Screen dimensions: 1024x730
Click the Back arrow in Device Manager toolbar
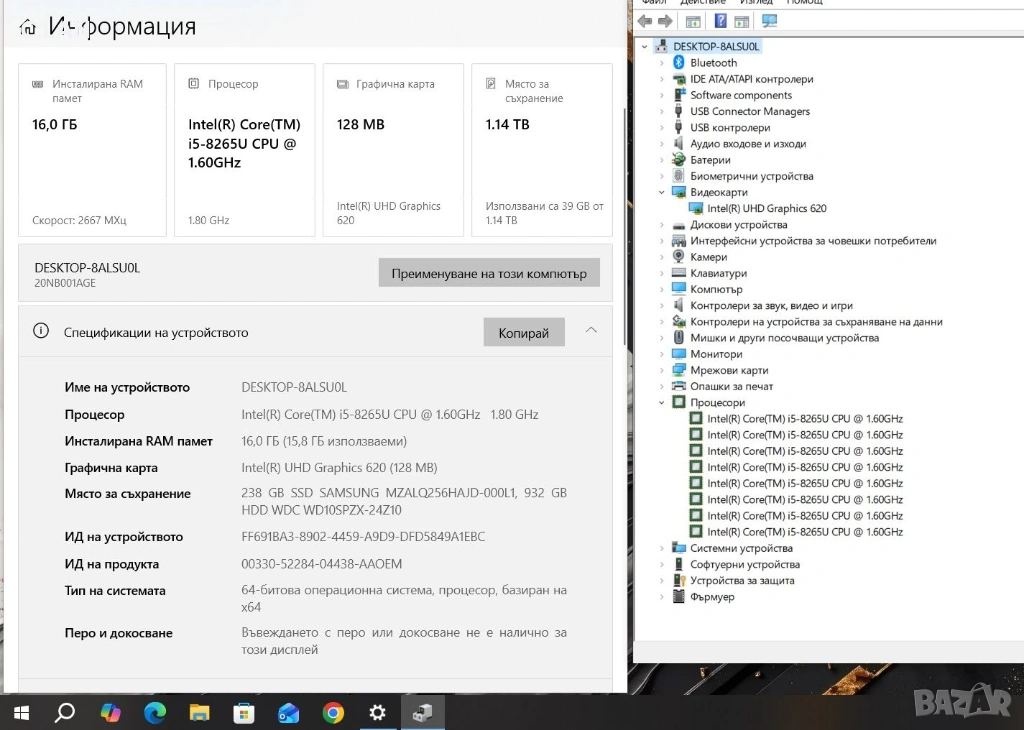click(x=645, y=21)
